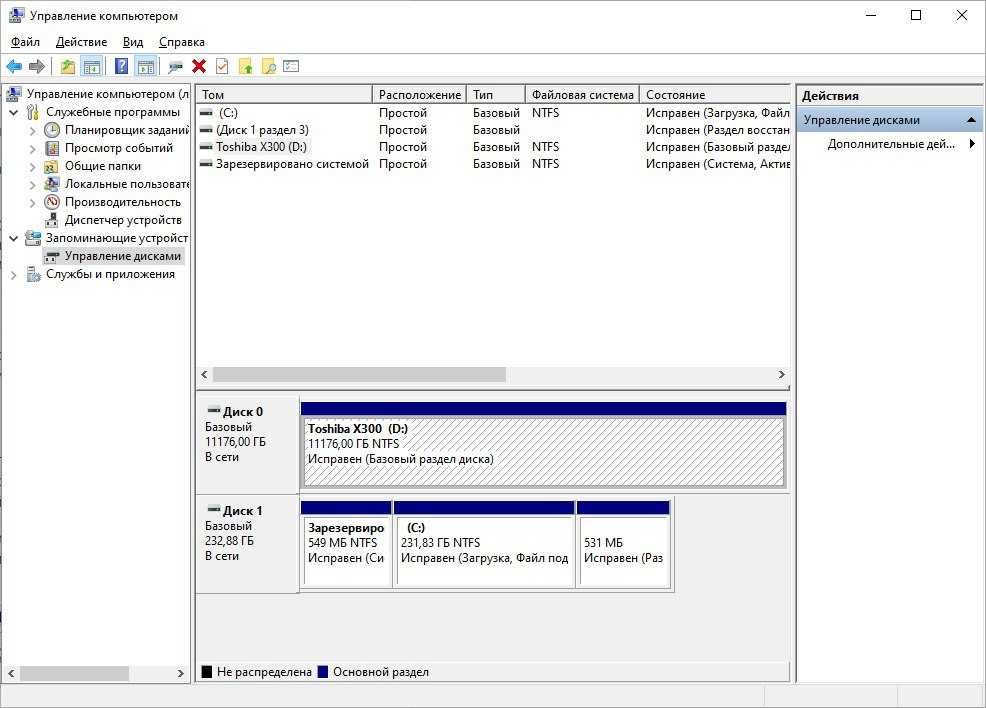Viewport: 986px width, 708px height.
Task: Select Диспетчер устройств in the tree
Action: 122,220
